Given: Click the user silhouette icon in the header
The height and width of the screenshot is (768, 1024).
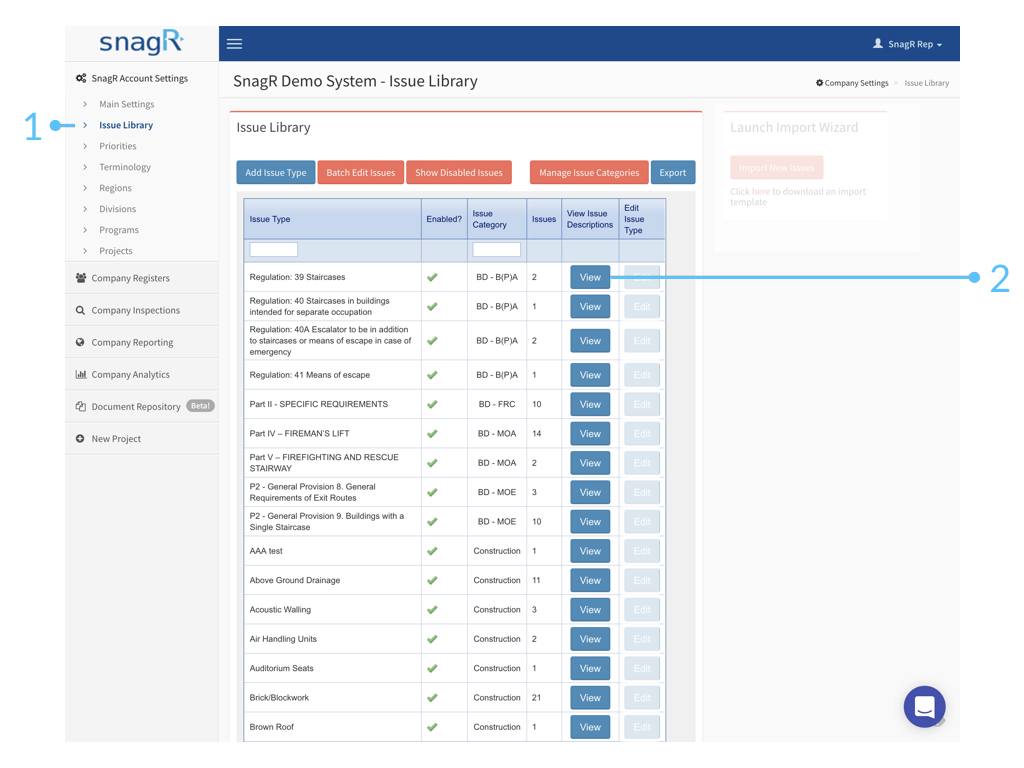Looking at the screenshot, I should 878,43.
